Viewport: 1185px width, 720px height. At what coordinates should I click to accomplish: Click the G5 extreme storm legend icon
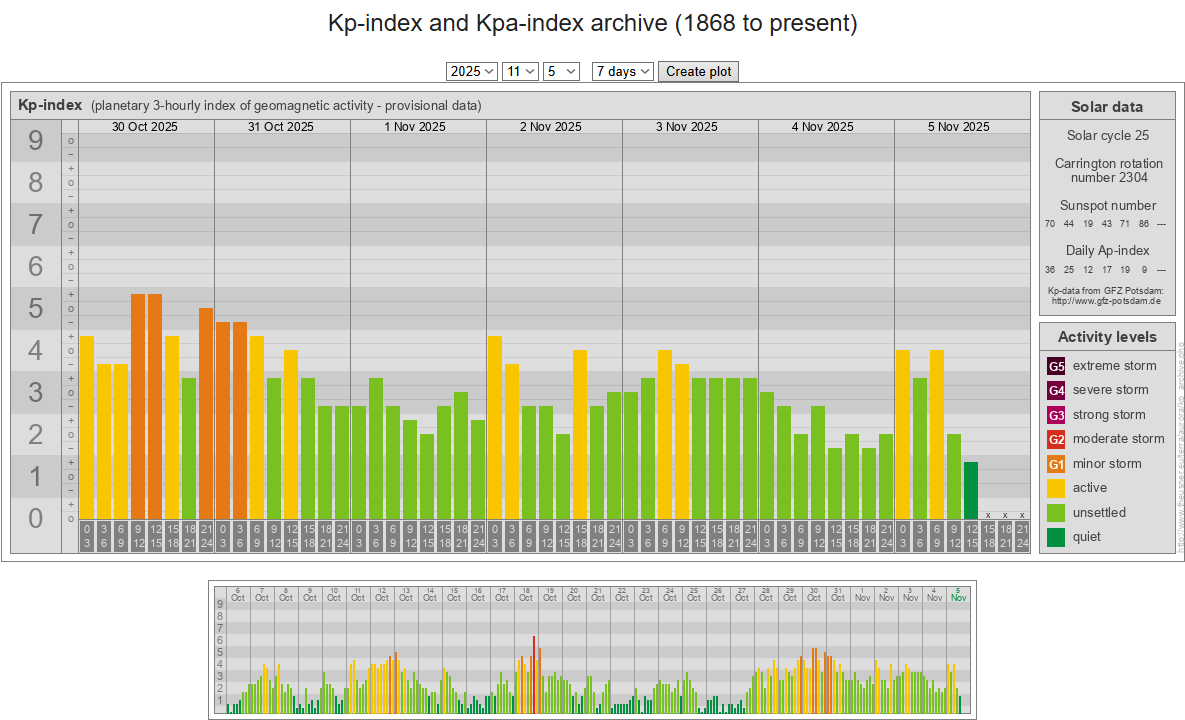click(x=1056, y=366)
